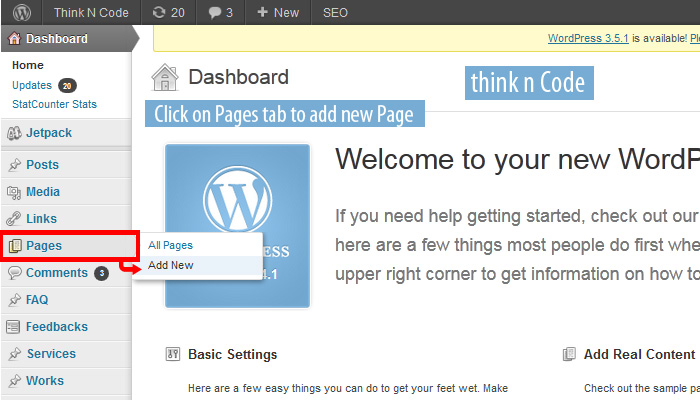
Task: Click the Media icon in sidebar
Action: pyautogui.click(x=14, y=192)
